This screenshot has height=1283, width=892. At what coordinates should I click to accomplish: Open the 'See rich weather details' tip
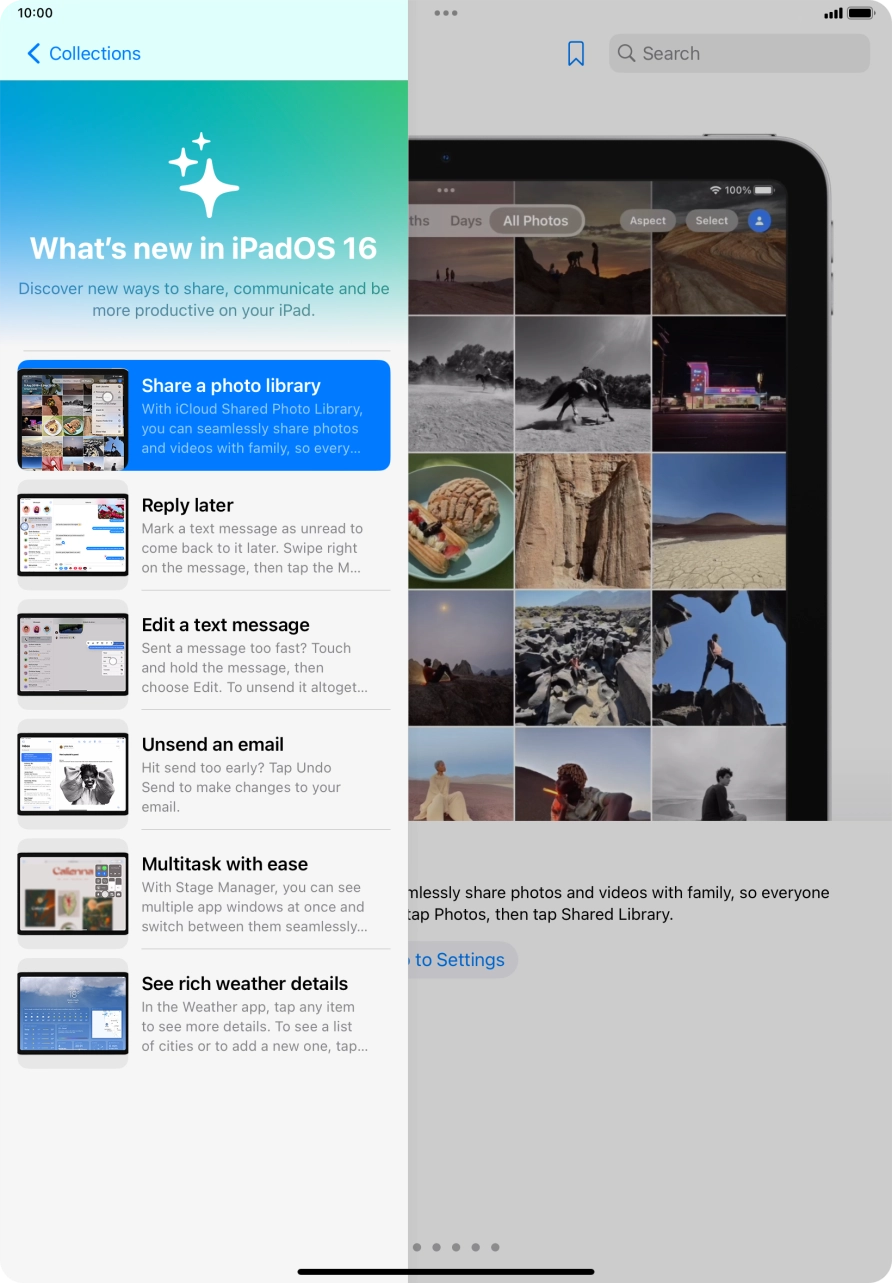point(251,1013)
